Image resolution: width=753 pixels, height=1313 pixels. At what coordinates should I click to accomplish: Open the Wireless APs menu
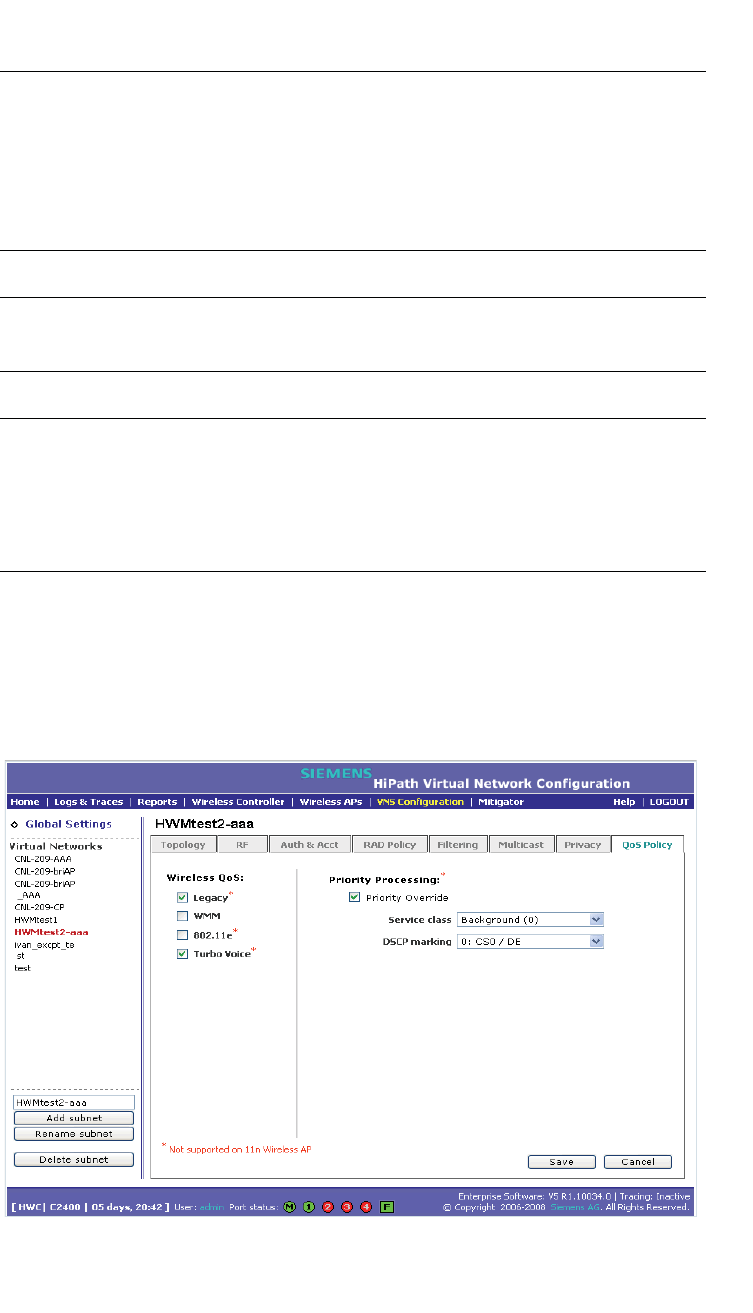(x=331, y=802)
